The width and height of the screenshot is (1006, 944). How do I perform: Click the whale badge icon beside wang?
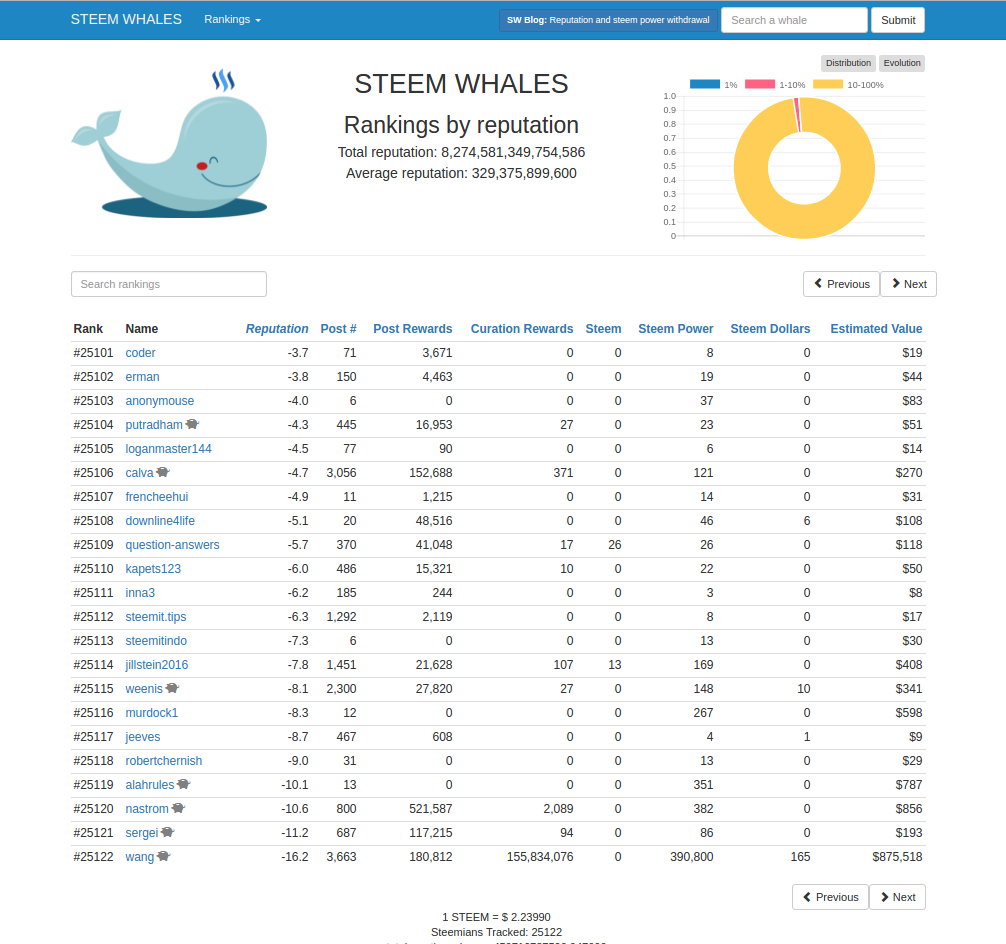coord(164,856)
